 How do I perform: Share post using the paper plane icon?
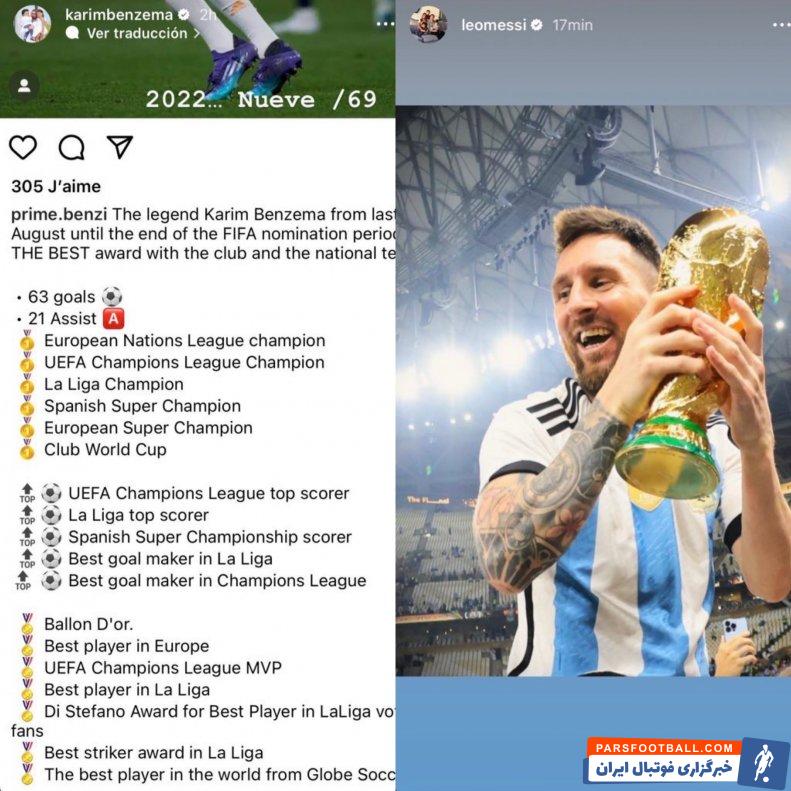(x=120, y=147)
